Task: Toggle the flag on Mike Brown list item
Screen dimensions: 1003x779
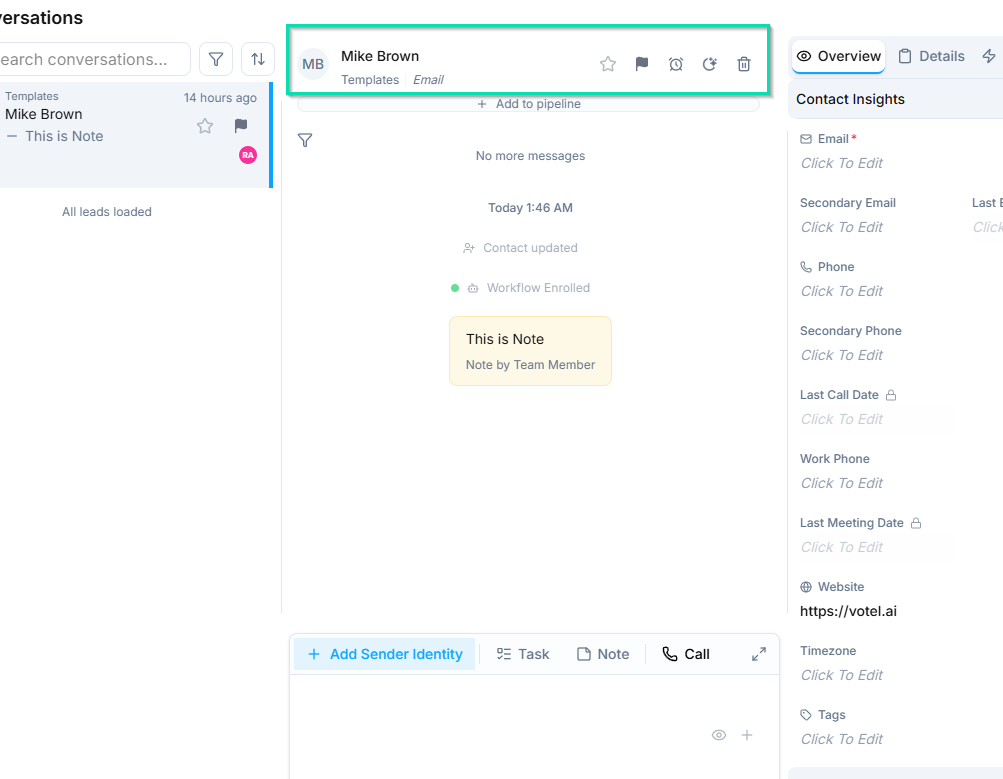Action: click(x=241, y=126)
